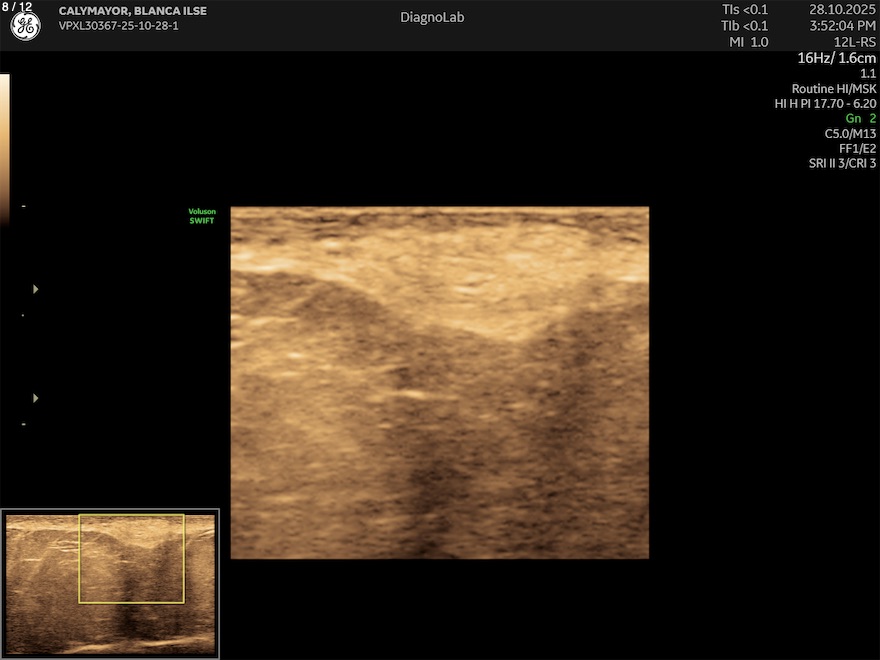Select patient name CALYMAYOR, BLANCA ILSE
Screen dimensions: 880x660
pyautogui.click(x=132, y=11)
